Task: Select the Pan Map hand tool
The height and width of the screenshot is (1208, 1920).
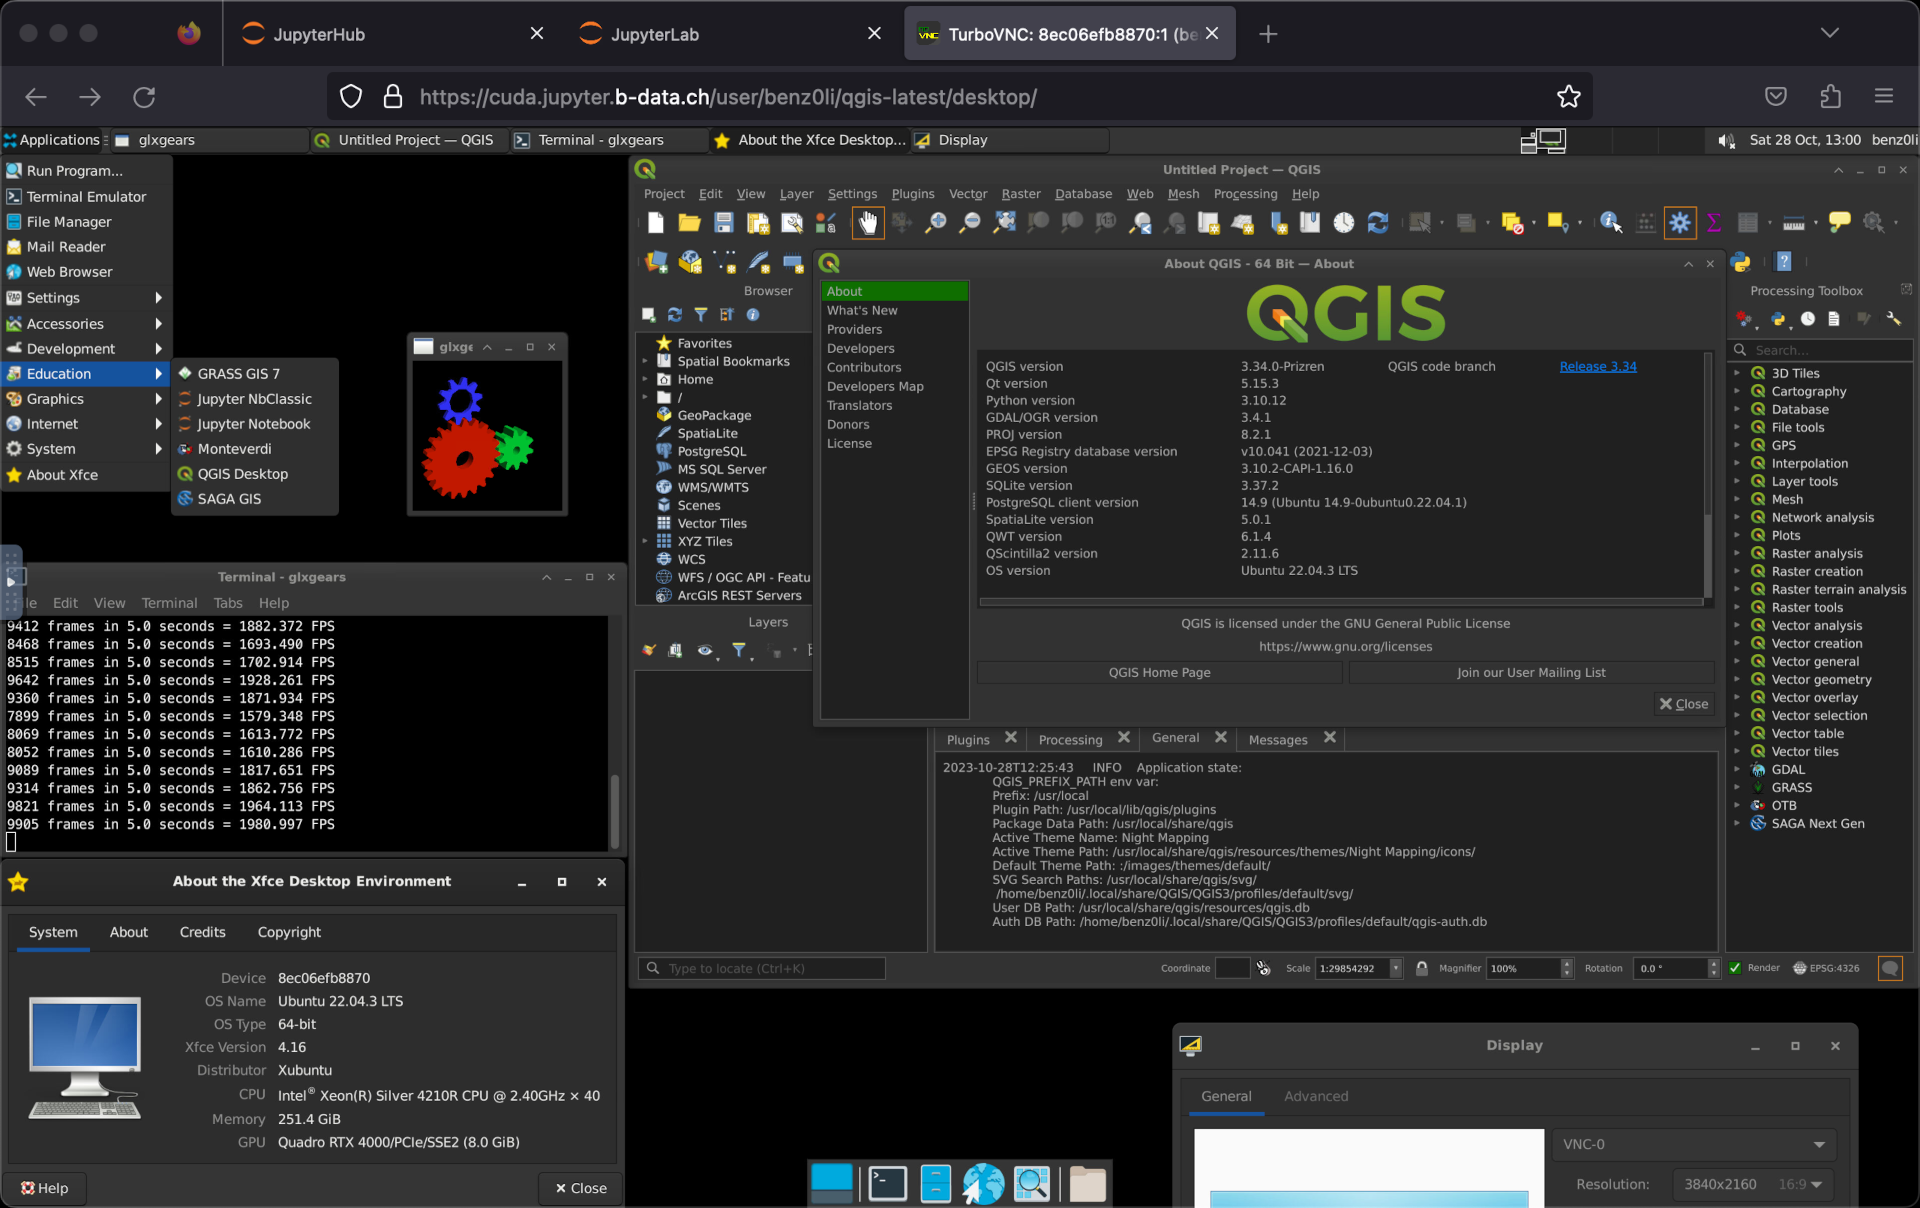Action: click(x=867, y=223)
